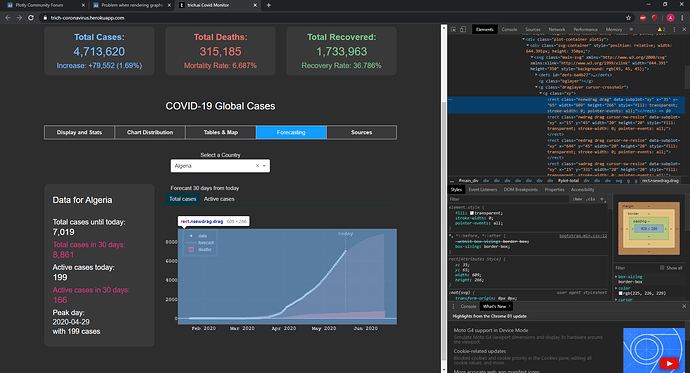Open the Event Listeners pane
Screen dimensions: 690x373
pos(482,190)
